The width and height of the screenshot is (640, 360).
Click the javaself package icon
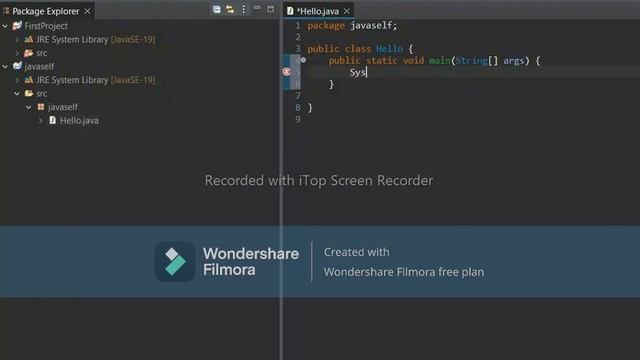[41, 107]
